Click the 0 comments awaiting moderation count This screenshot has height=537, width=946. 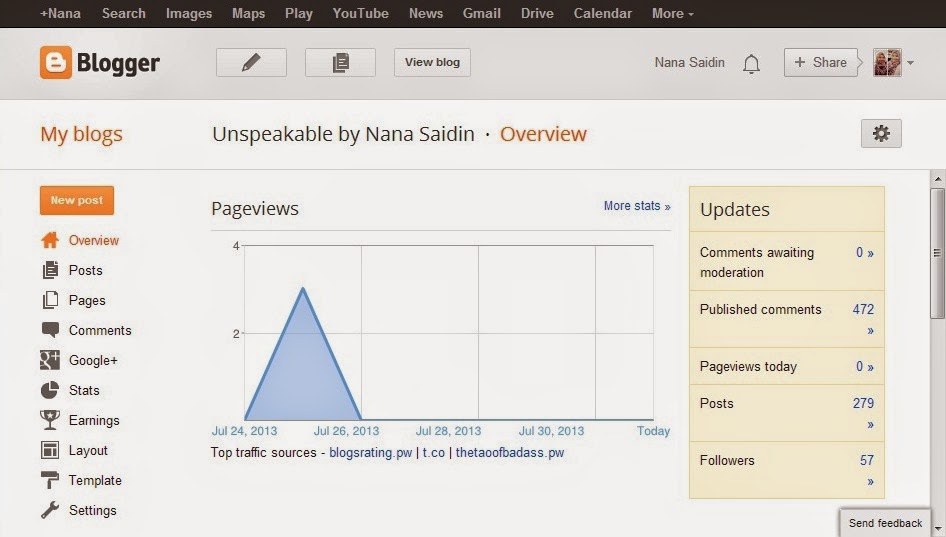865,253
